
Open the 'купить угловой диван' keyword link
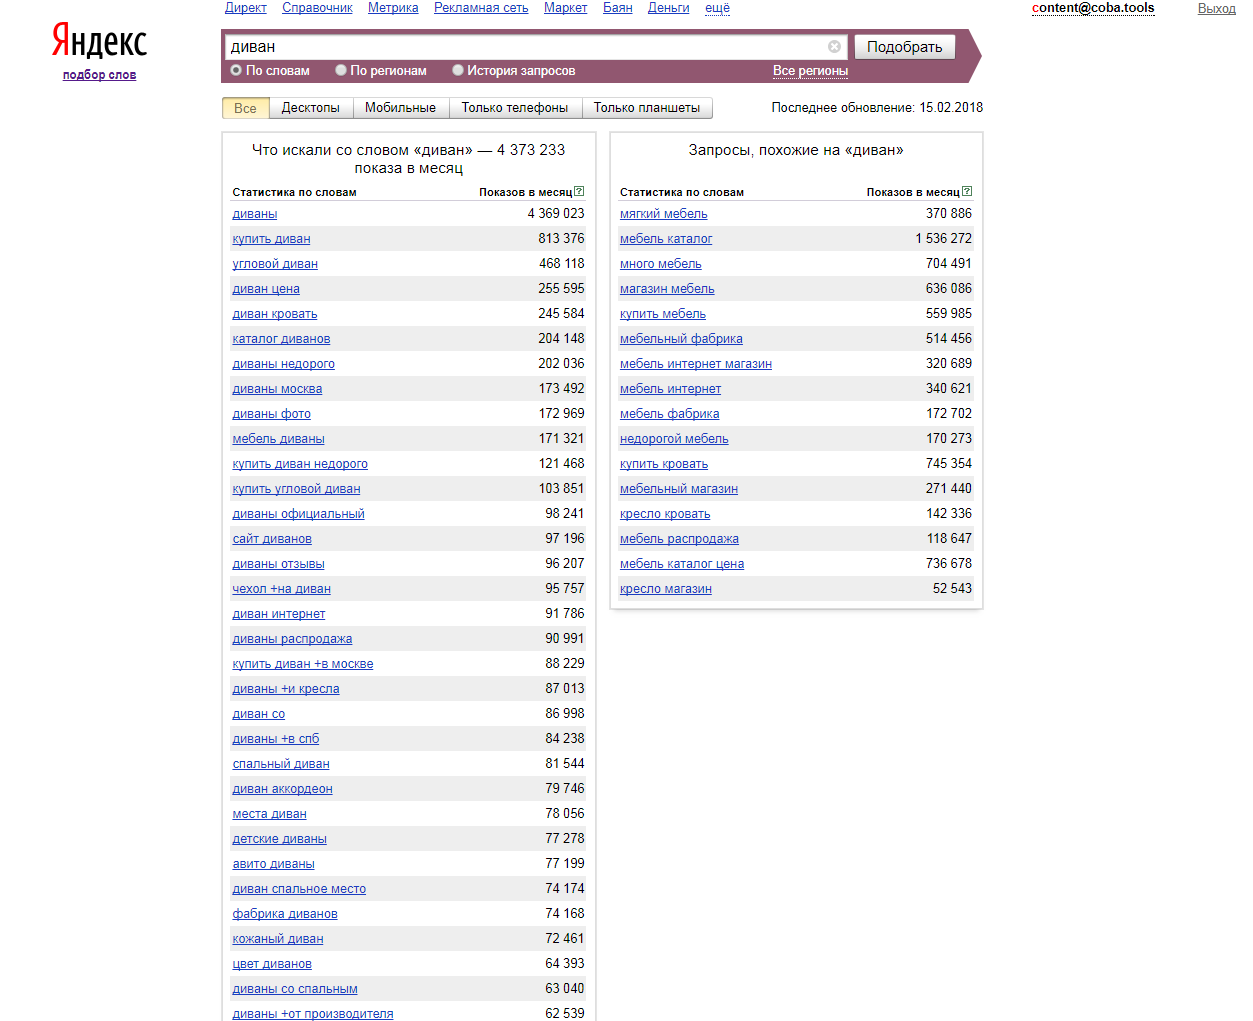click(296, 489)
